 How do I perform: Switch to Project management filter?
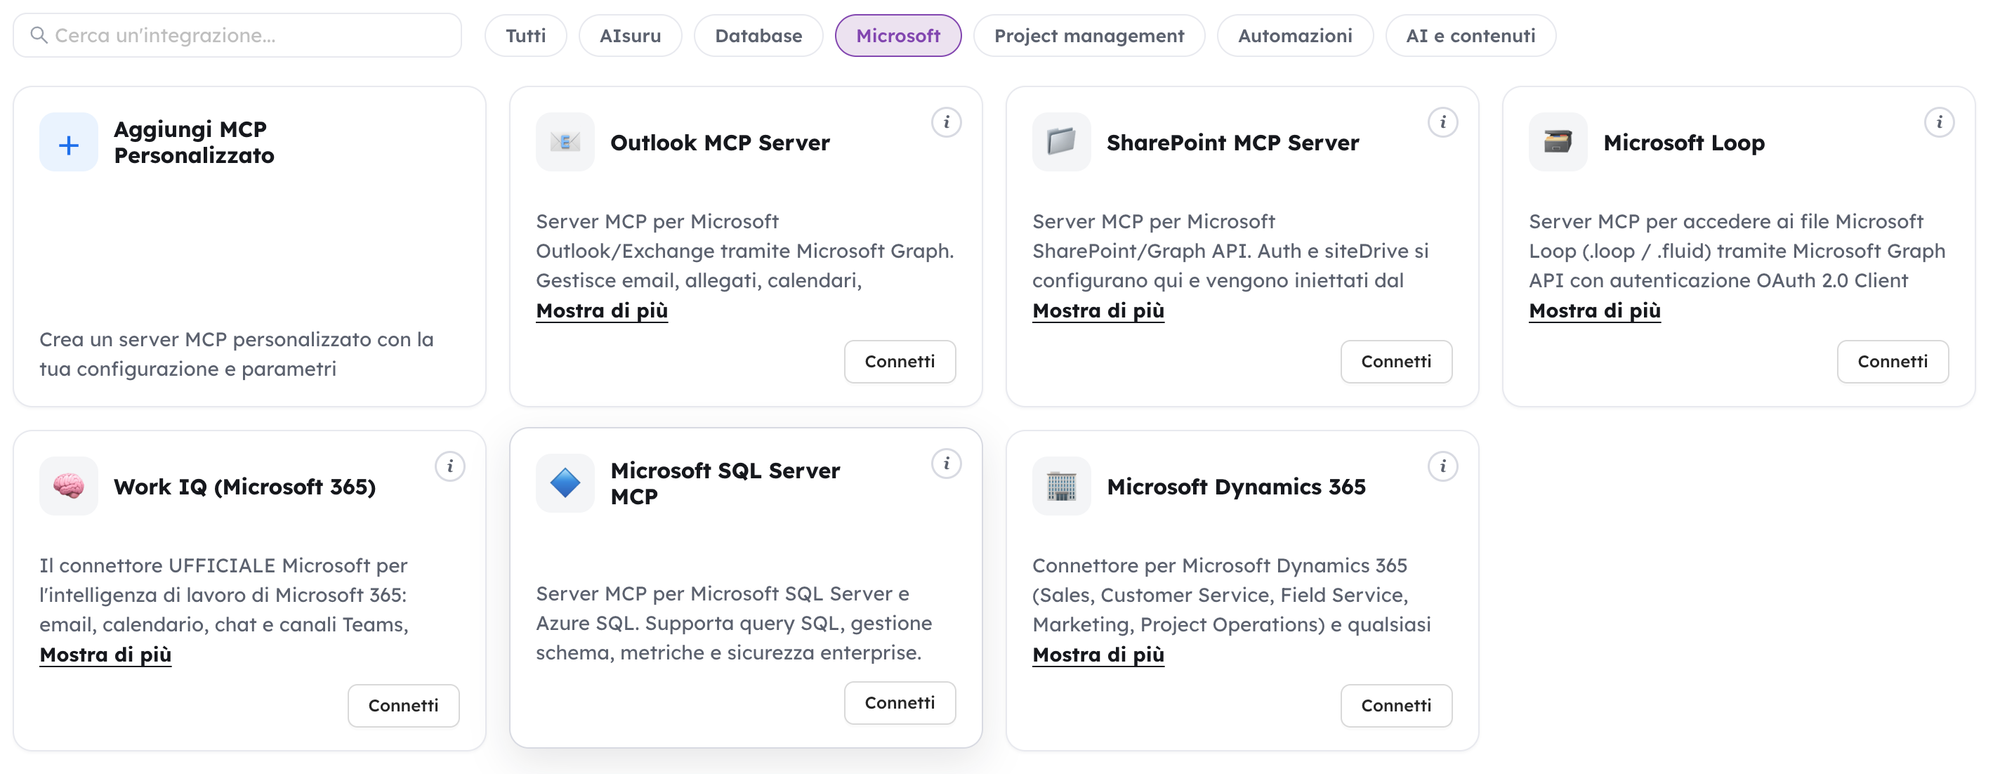[1089, 36]
